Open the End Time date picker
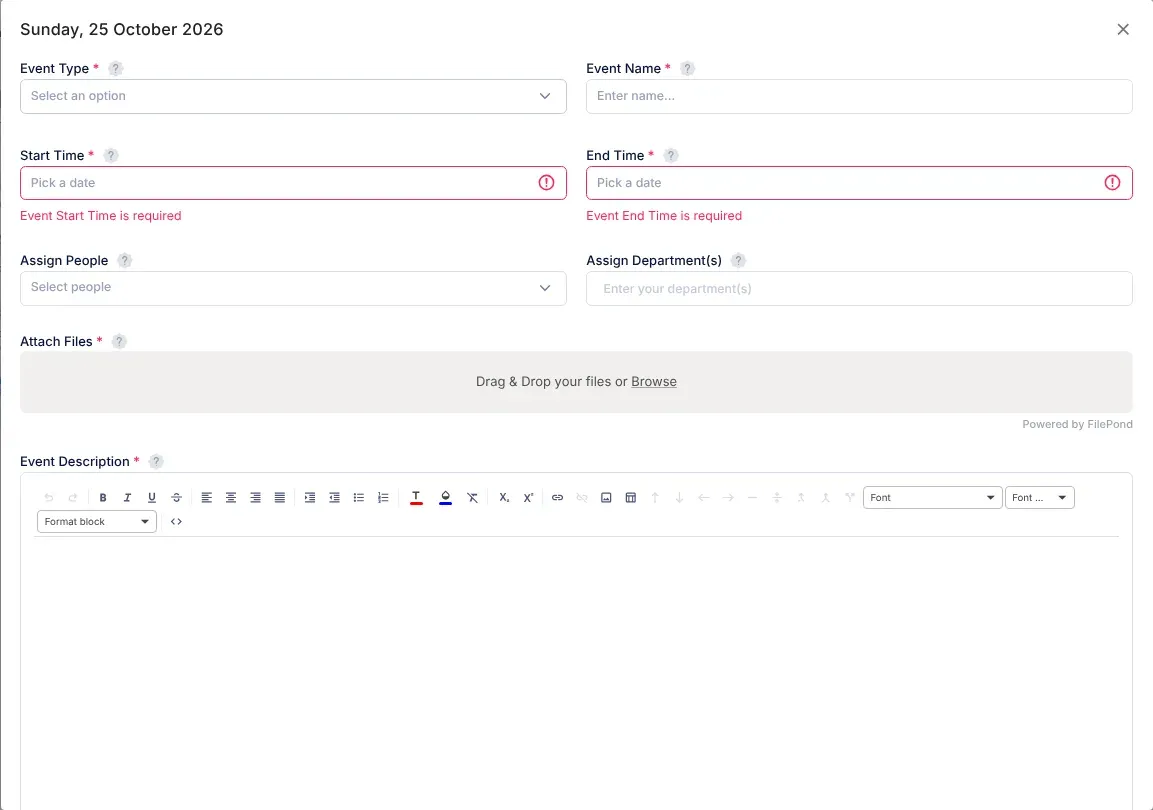This screenshot has height=810, width=1153. click(x=859, y=183)
